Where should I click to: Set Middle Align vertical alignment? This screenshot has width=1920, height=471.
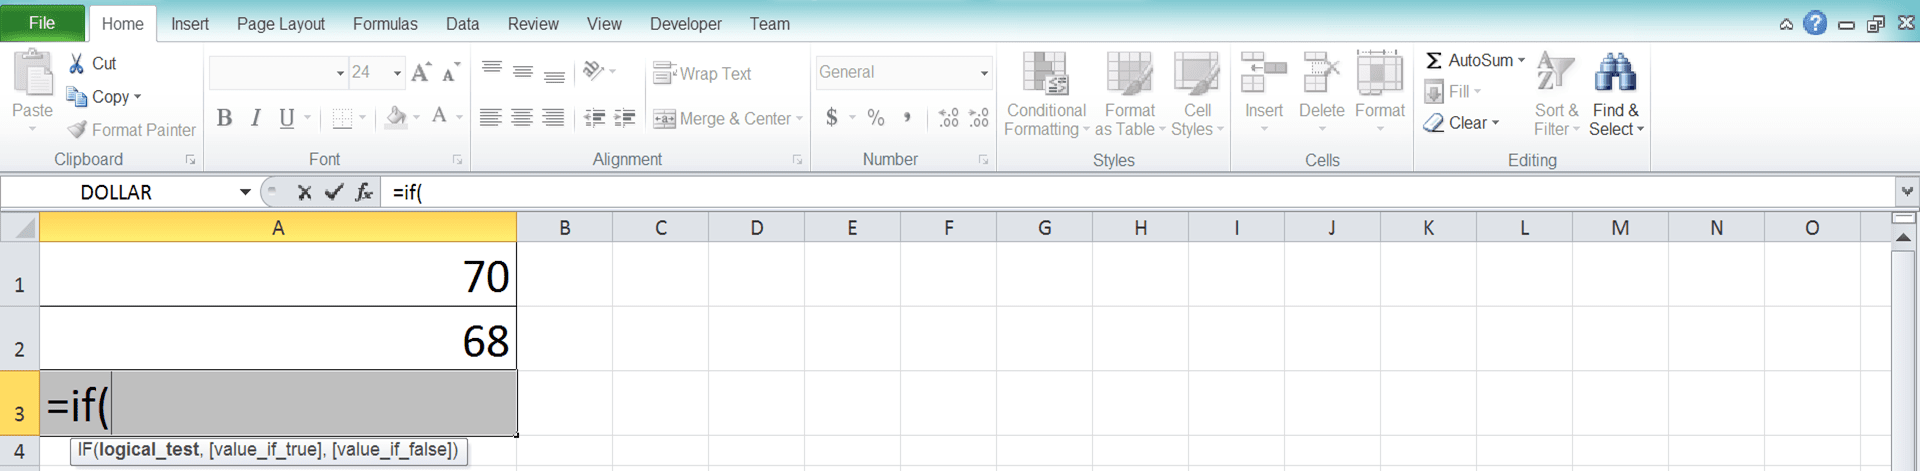tap(522, 71)
